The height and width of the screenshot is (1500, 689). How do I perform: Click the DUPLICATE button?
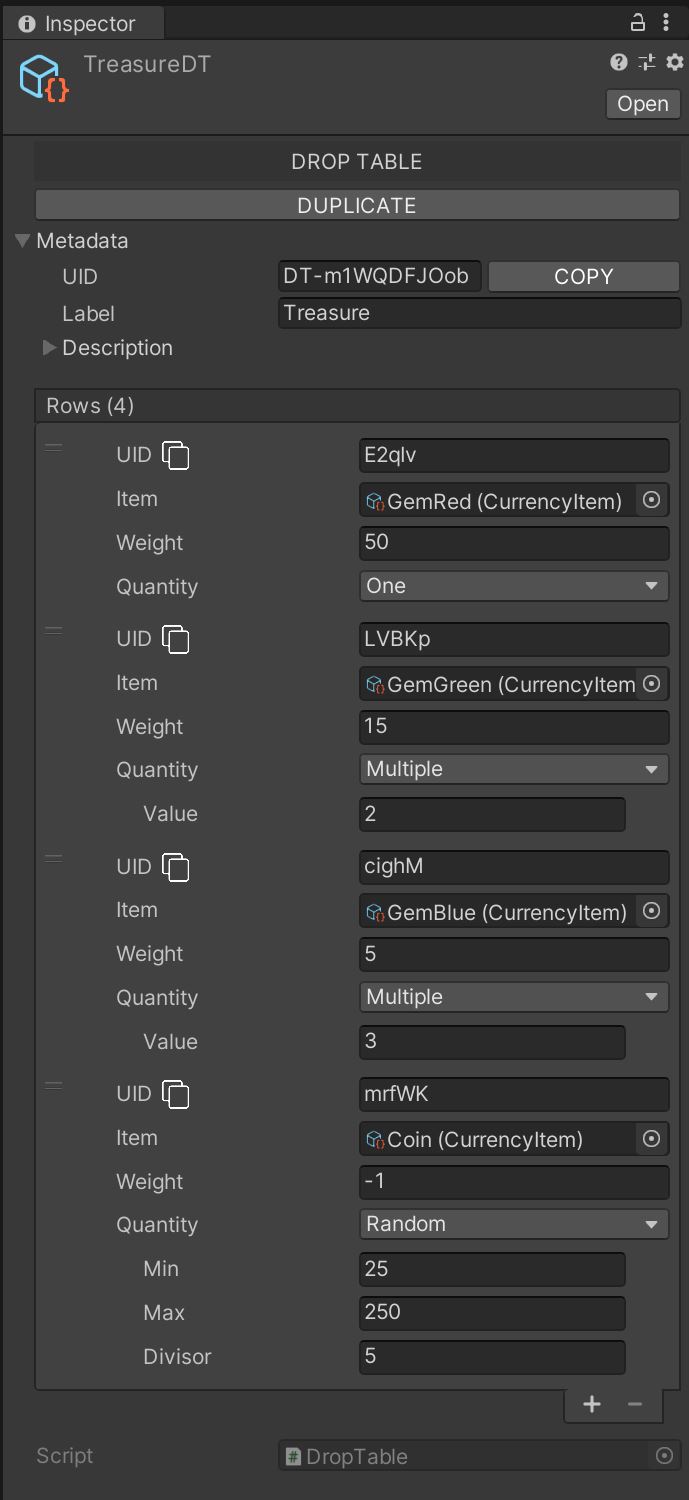pyautogui.click(x=357, y=205)
